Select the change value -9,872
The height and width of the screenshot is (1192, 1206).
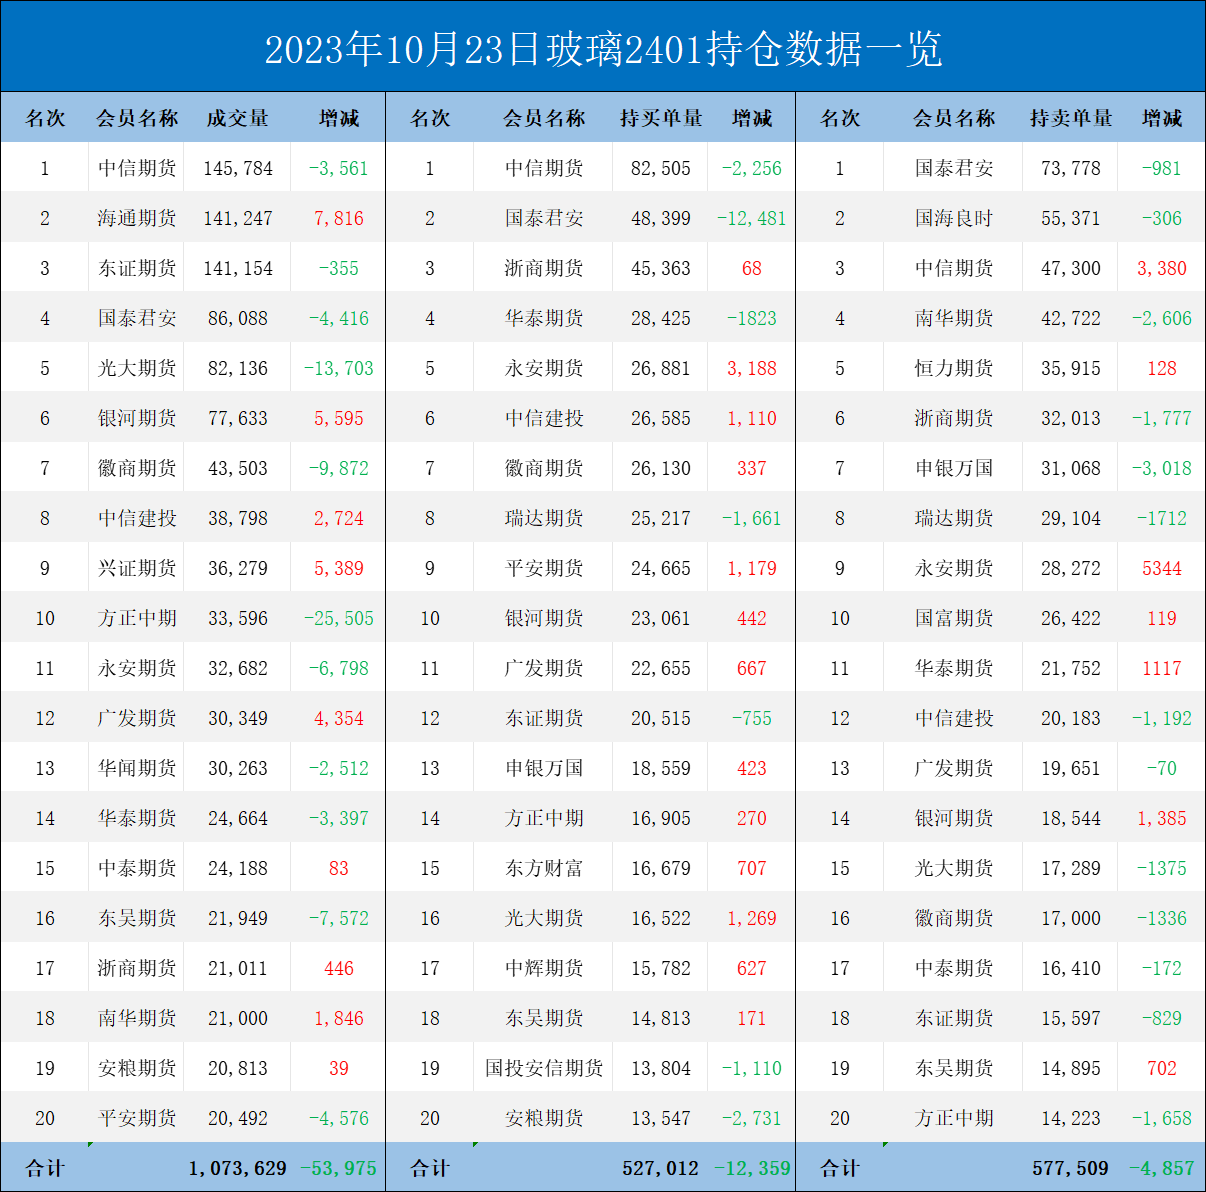[339, 468]
